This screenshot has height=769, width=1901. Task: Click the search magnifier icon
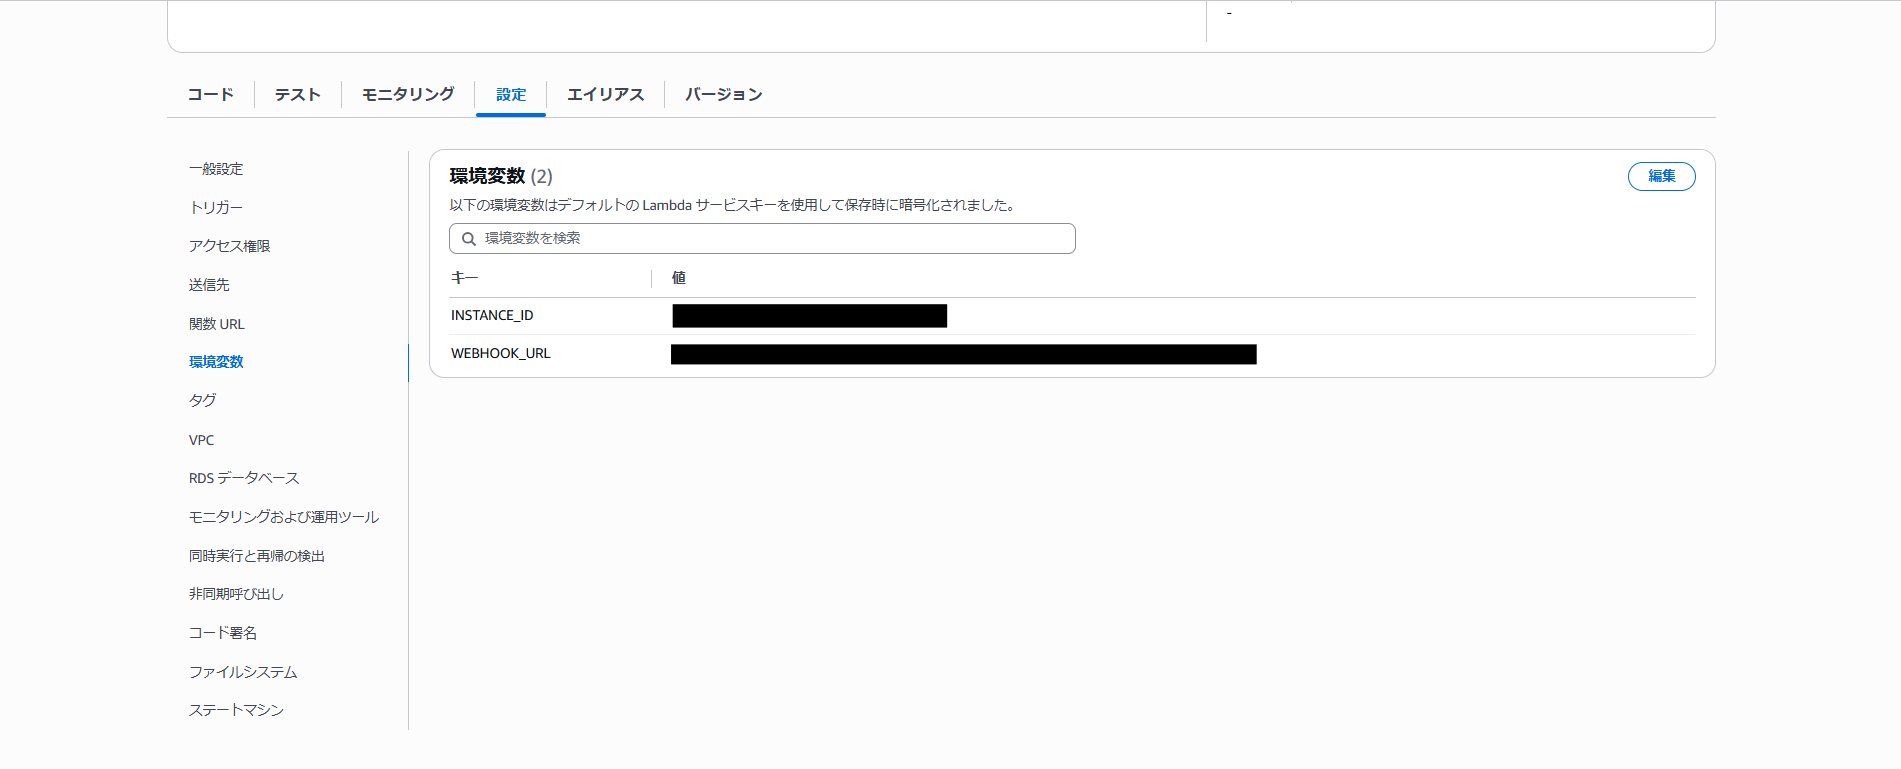(468, 239)
